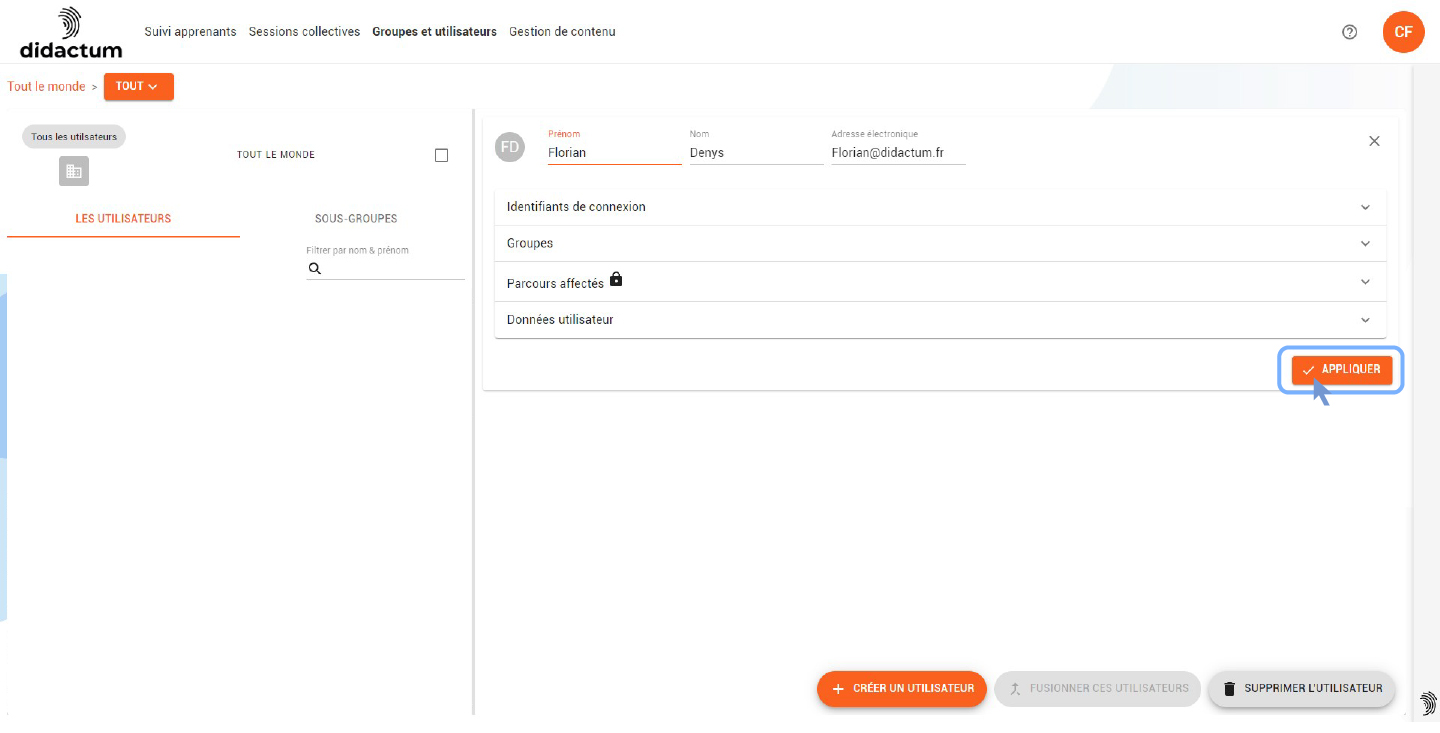
Task: Click Supprimer l'utilisateur button
Action: pos(1302,689)
